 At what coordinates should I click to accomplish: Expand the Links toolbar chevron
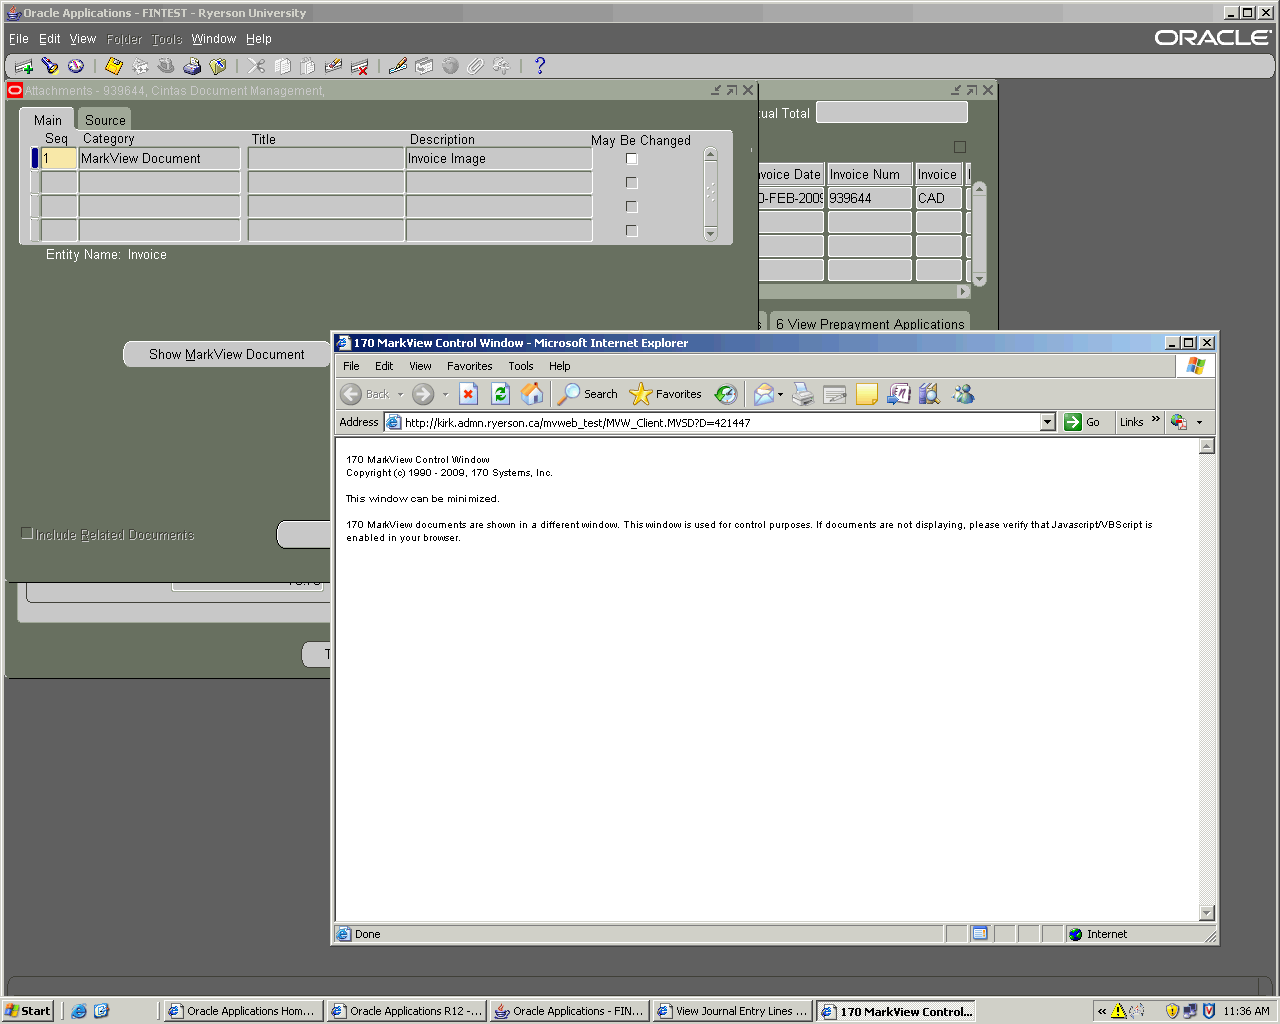[x=1155, y=420]
